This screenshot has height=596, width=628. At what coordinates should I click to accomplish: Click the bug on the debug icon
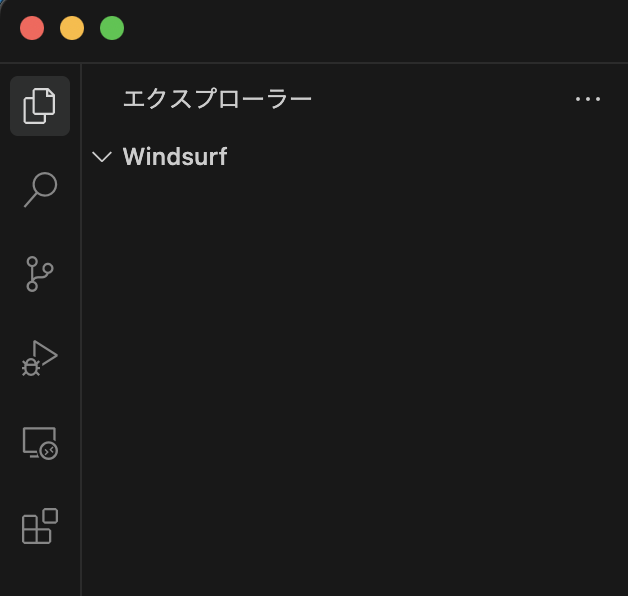point(31,367)
